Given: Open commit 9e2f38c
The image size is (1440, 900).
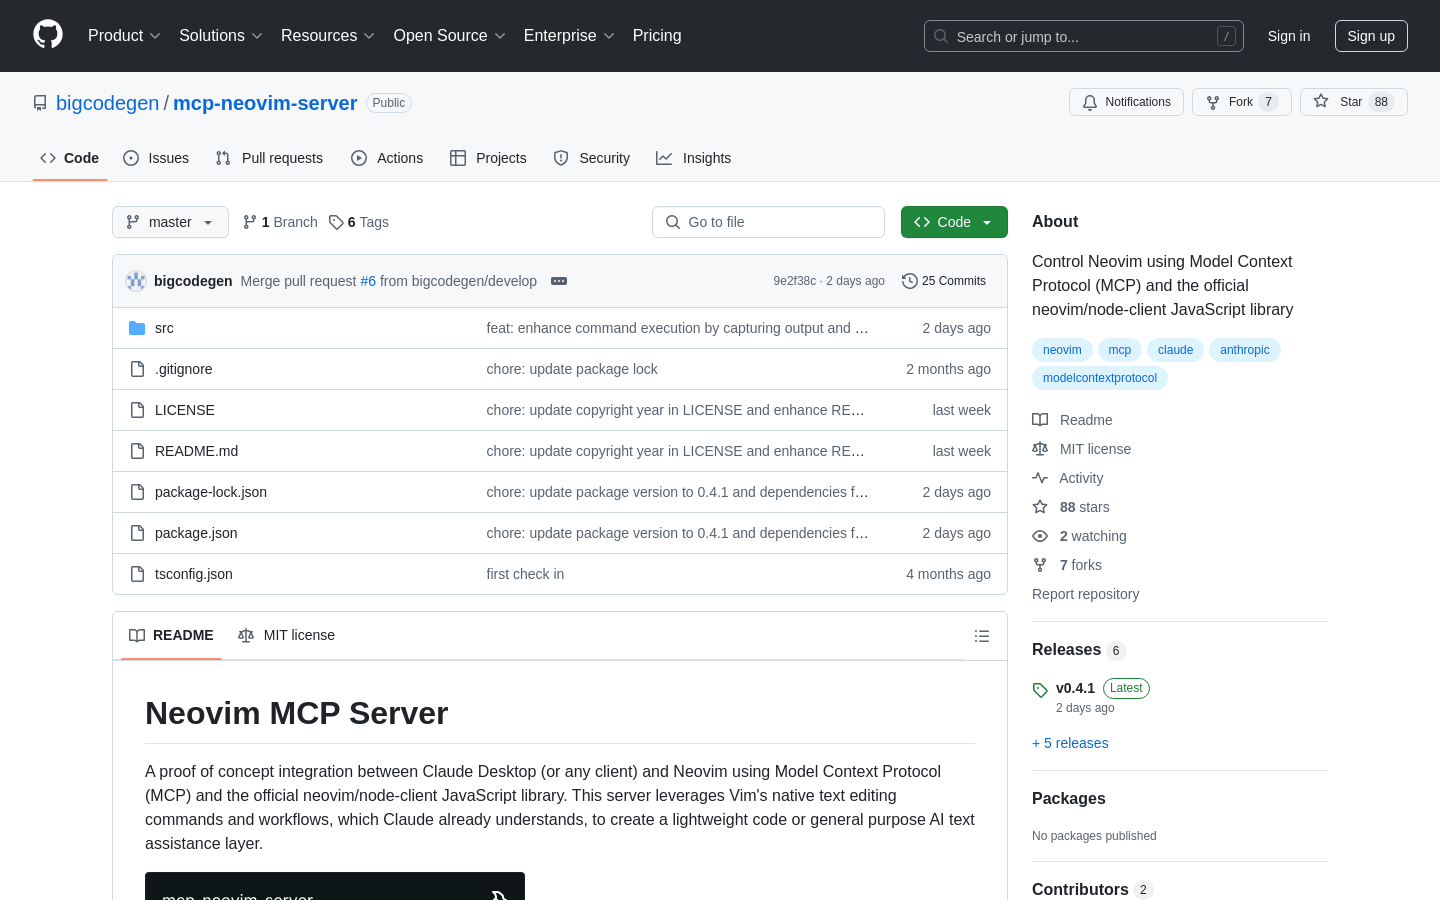Looking at the screenshot, I should pos(794,281).
